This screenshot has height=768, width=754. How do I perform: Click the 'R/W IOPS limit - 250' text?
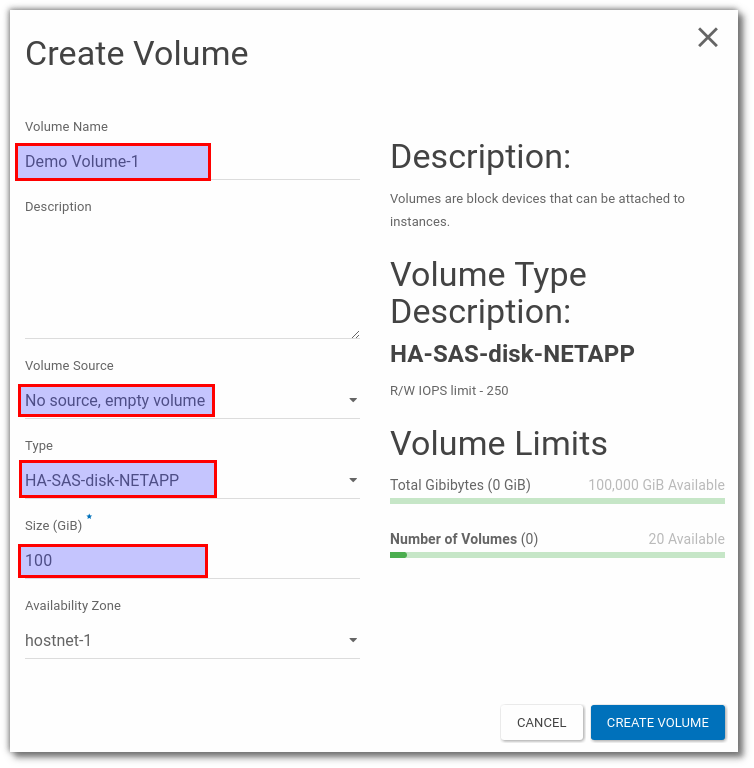tap(449, 391)
